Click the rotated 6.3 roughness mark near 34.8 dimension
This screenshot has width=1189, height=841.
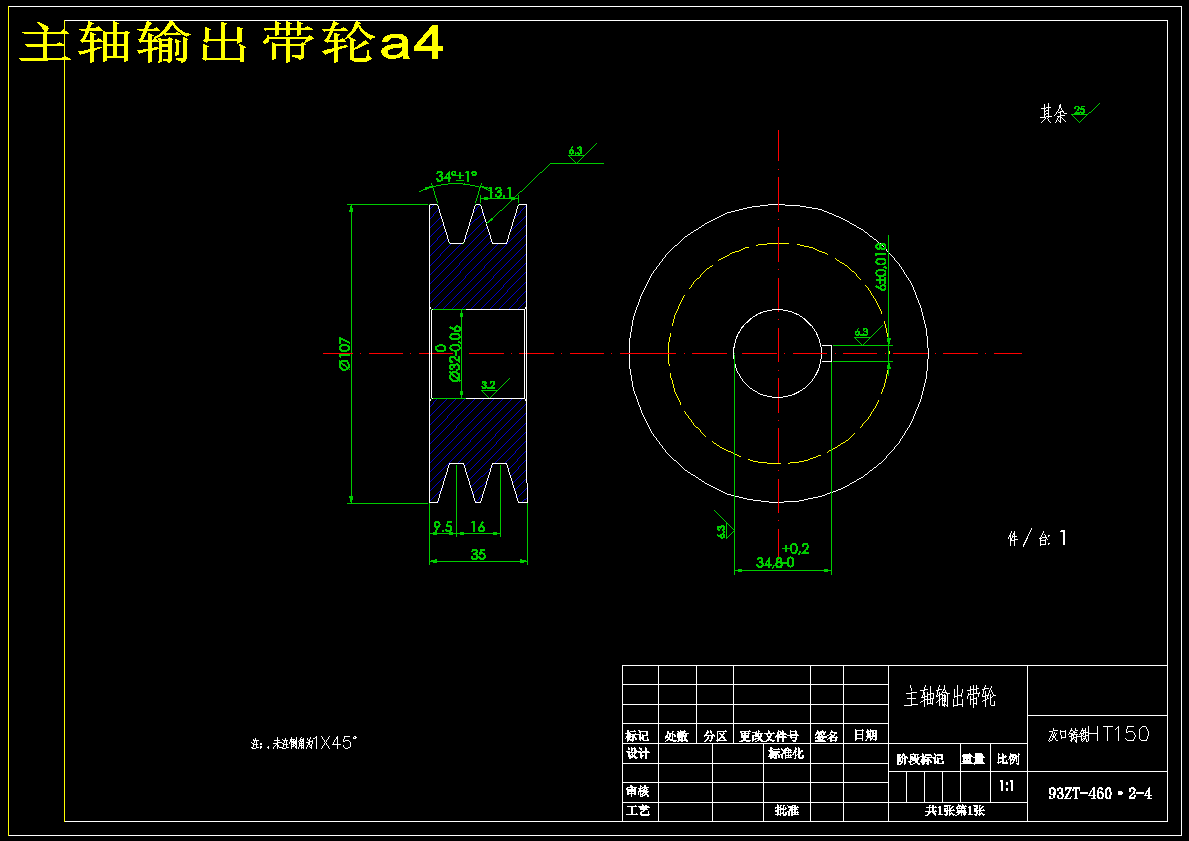[724, 529]
